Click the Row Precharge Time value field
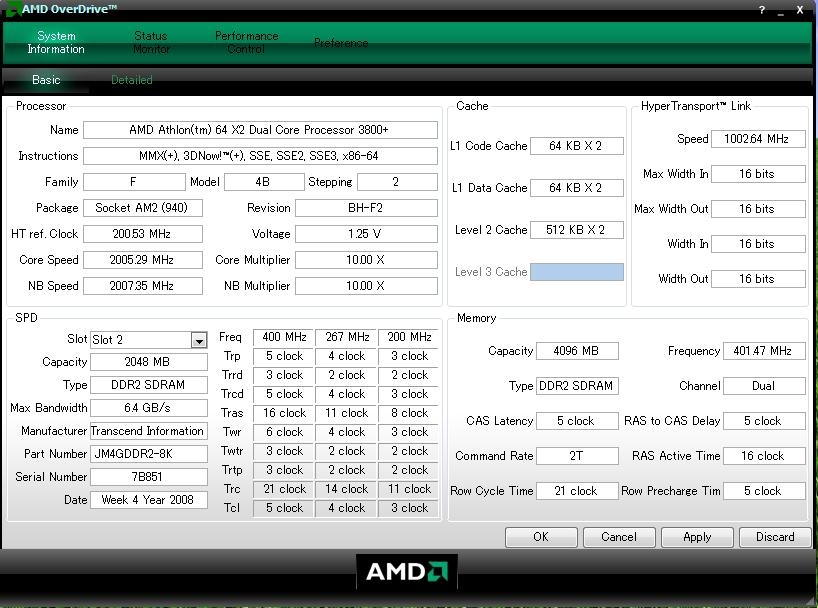Screen dimensions: 818x608 tap(764, 491)
